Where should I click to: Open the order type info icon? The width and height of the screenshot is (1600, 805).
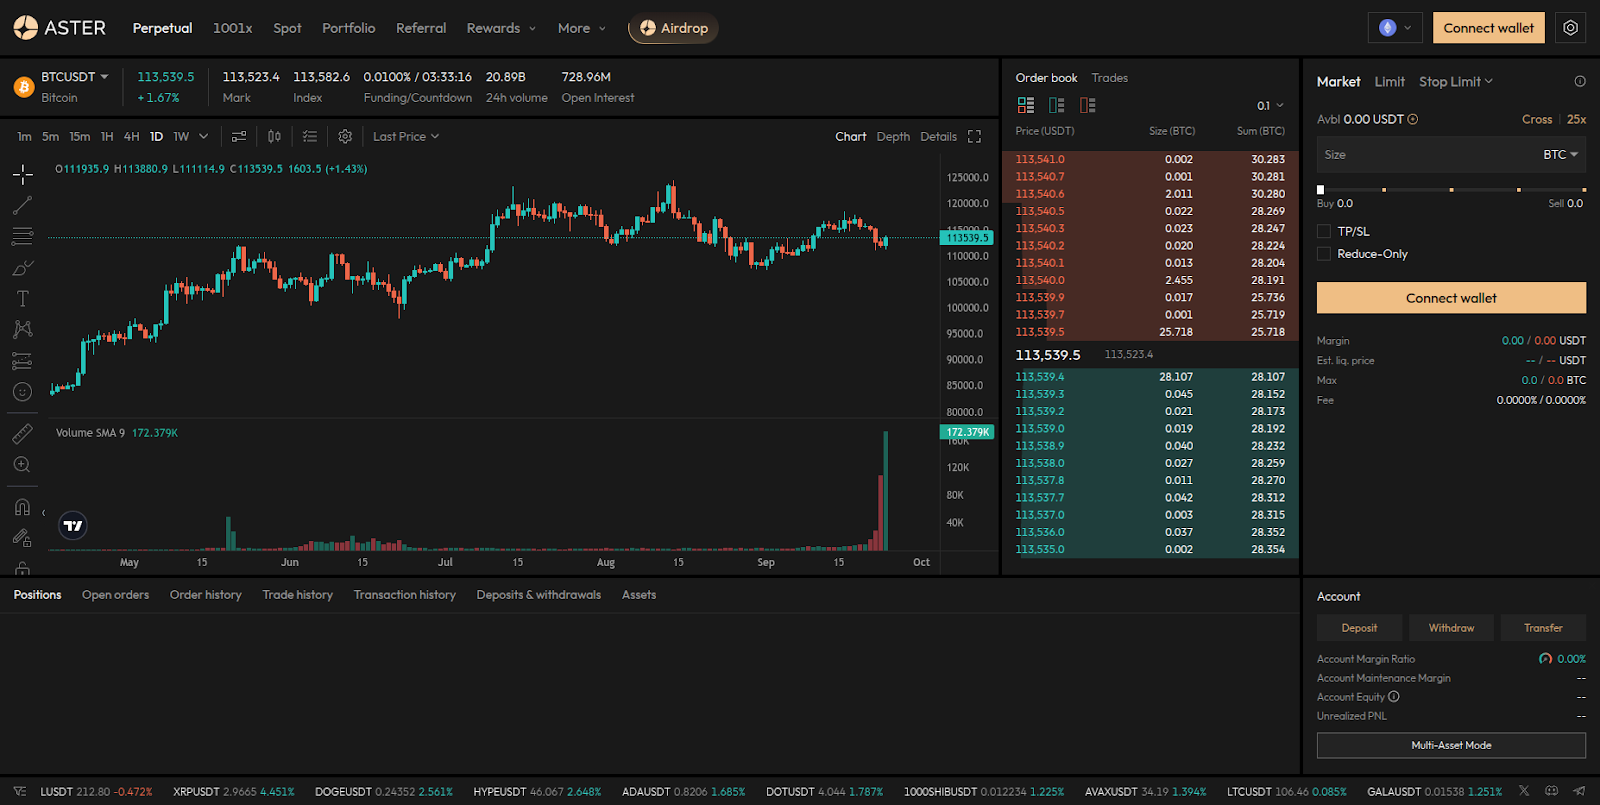coord(1580,82)
